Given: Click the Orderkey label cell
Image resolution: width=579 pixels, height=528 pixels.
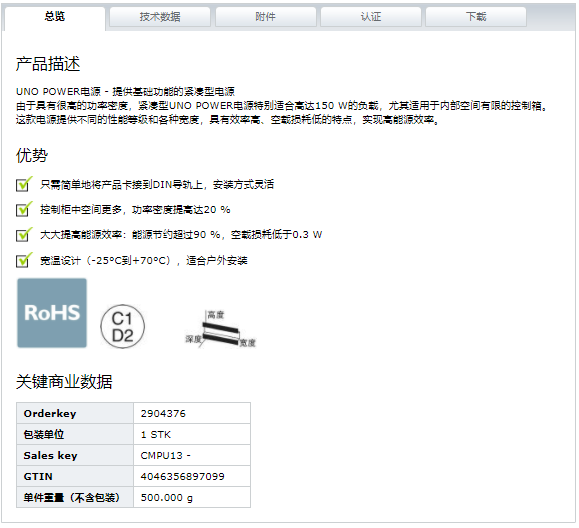Looking at the screenshot, I should (x=75, y=414).
